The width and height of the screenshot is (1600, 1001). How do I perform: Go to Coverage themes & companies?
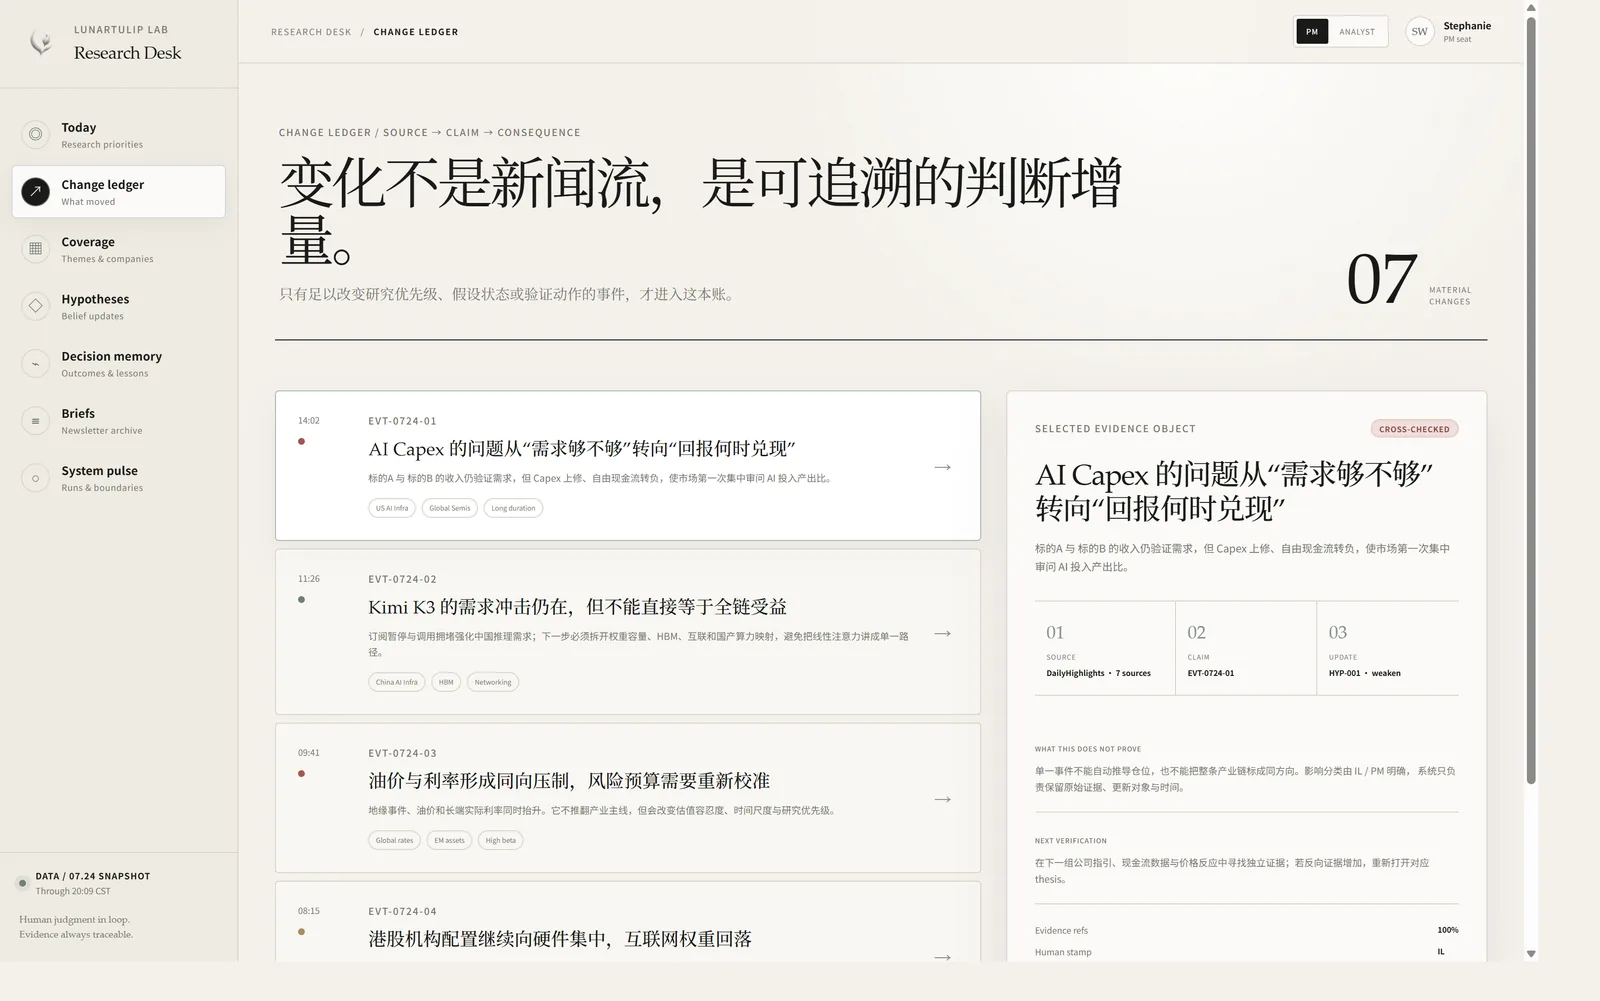118,249
